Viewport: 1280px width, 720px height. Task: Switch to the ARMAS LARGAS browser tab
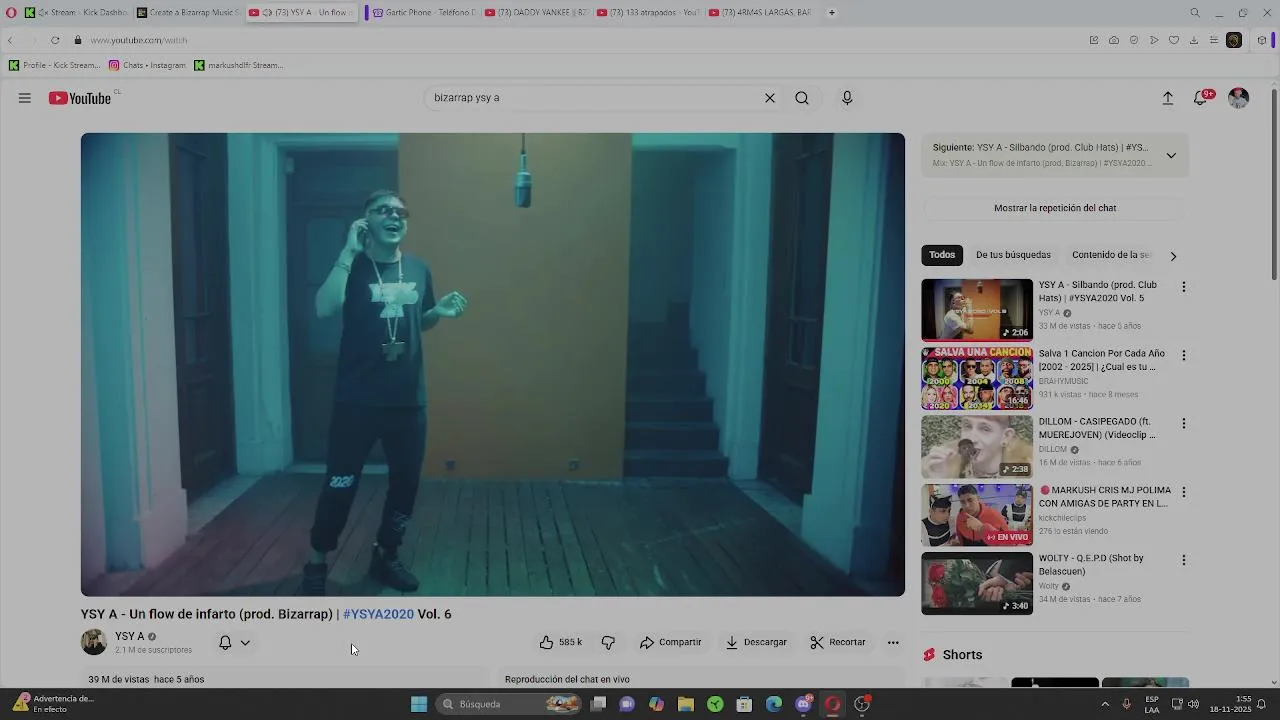(758, 13)
